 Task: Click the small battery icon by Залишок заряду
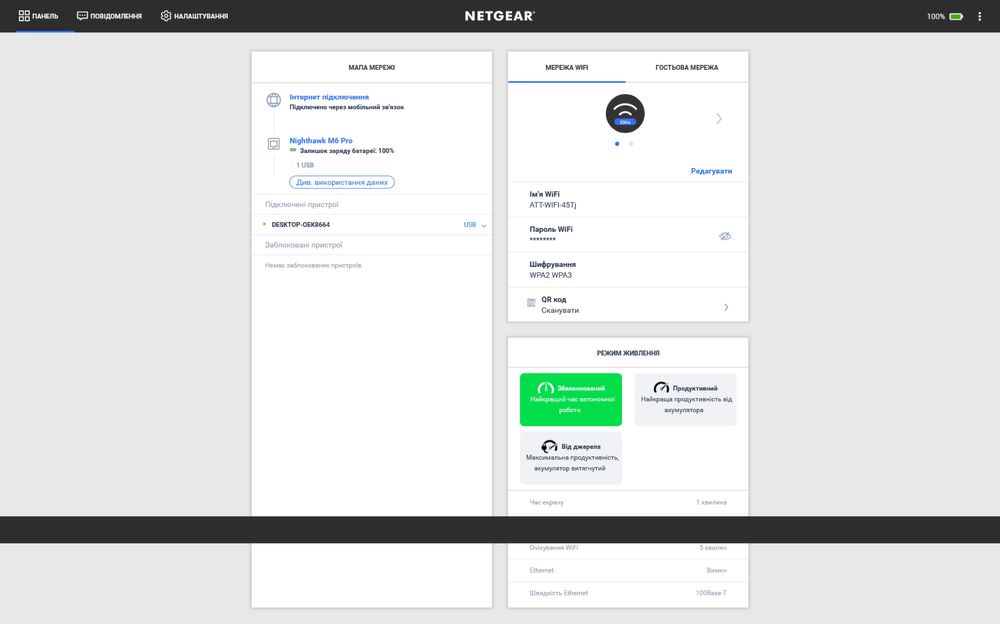(x=293, y=151)
